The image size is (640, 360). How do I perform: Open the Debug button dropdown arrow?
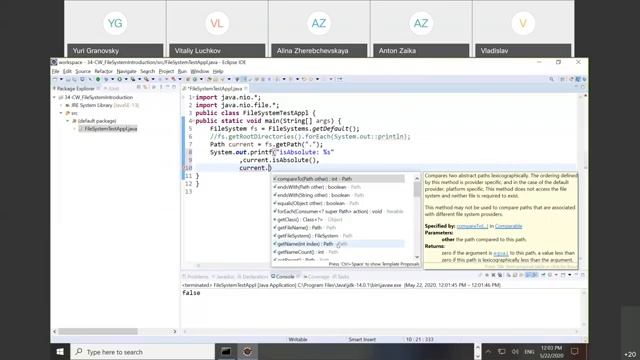pyautogui.click(x=112, y=79)
